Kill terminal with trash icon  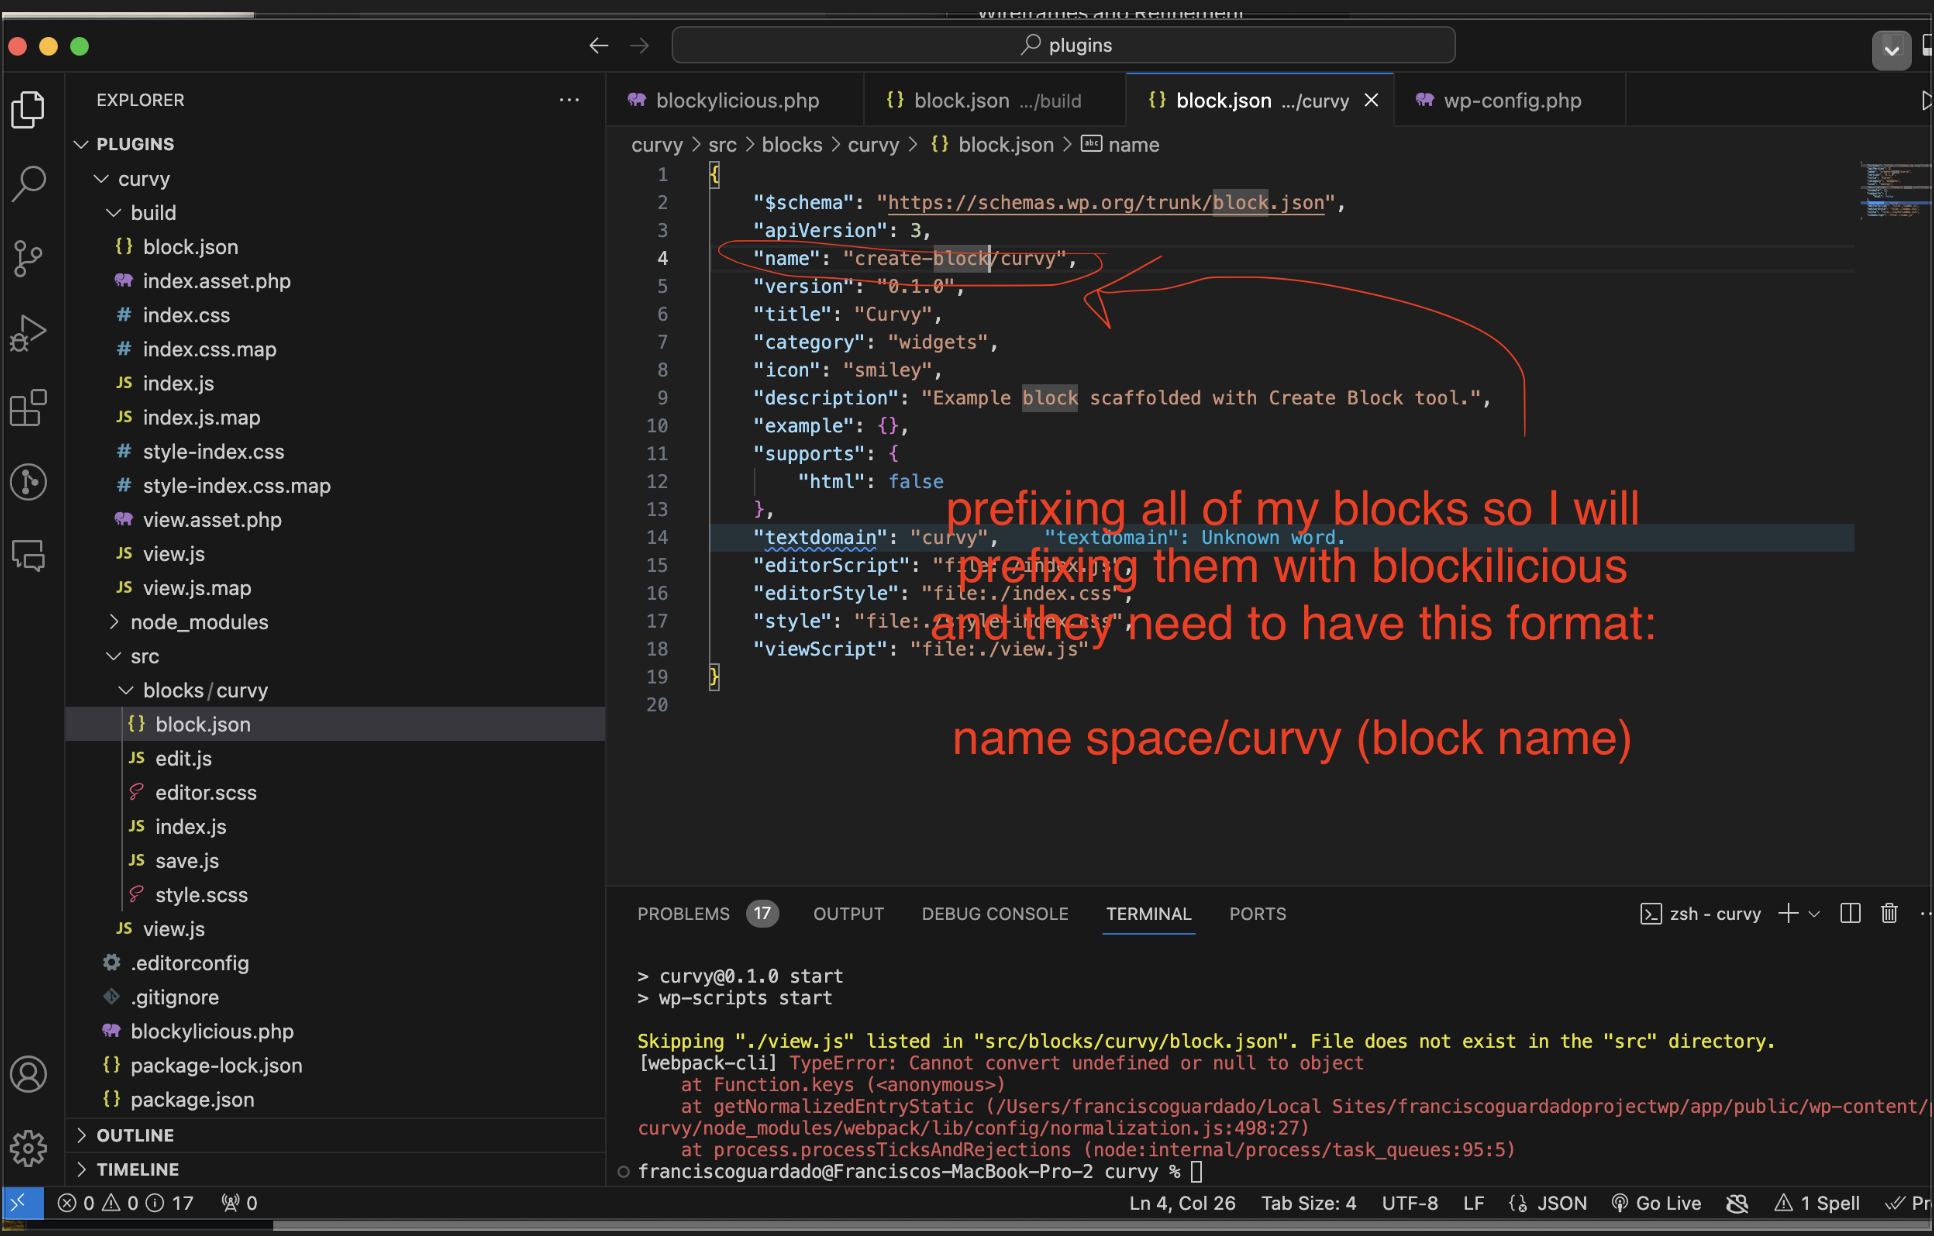pyautogui.click(x=1889, y=913)
